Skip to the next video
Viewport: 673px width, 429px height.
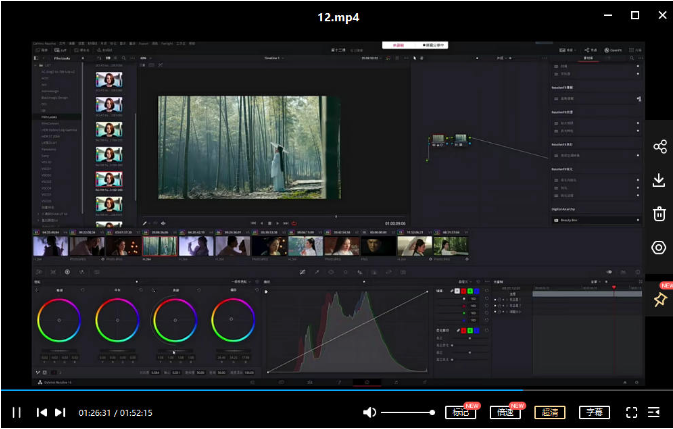[60, 413]
